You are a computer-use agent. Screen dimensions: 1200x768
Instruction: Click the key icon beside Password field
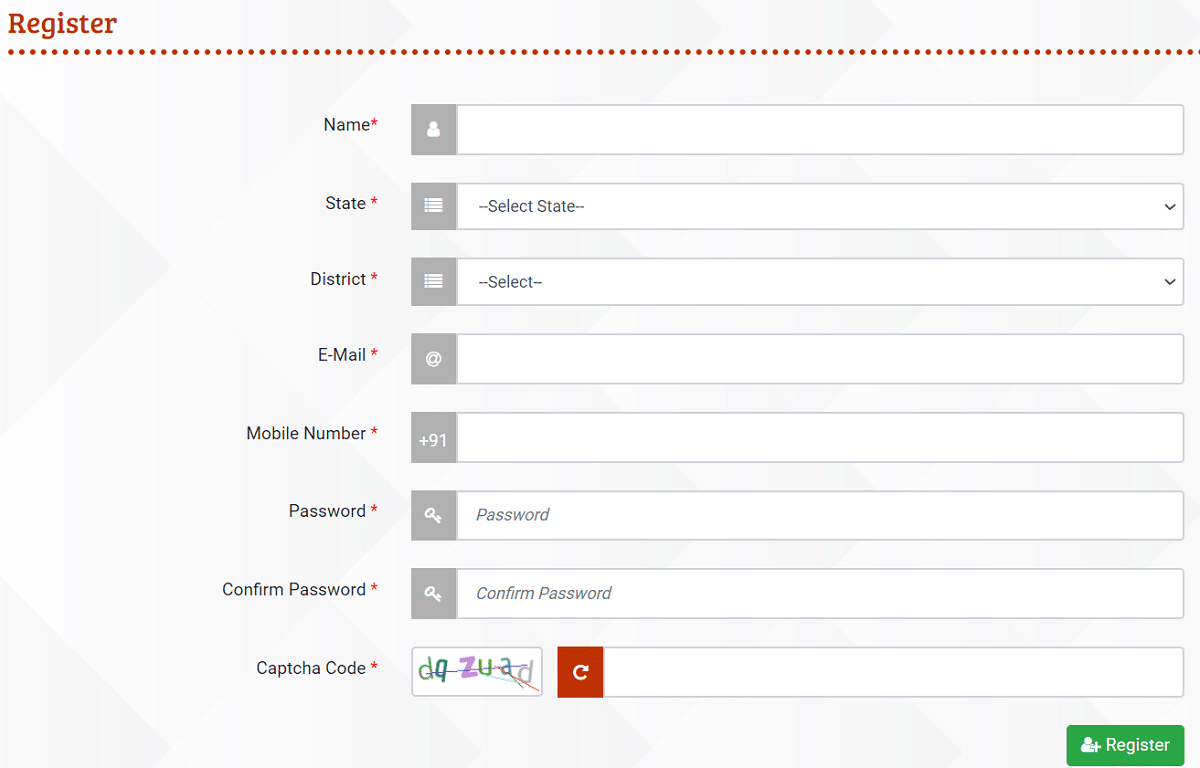[x=433, y=516]
